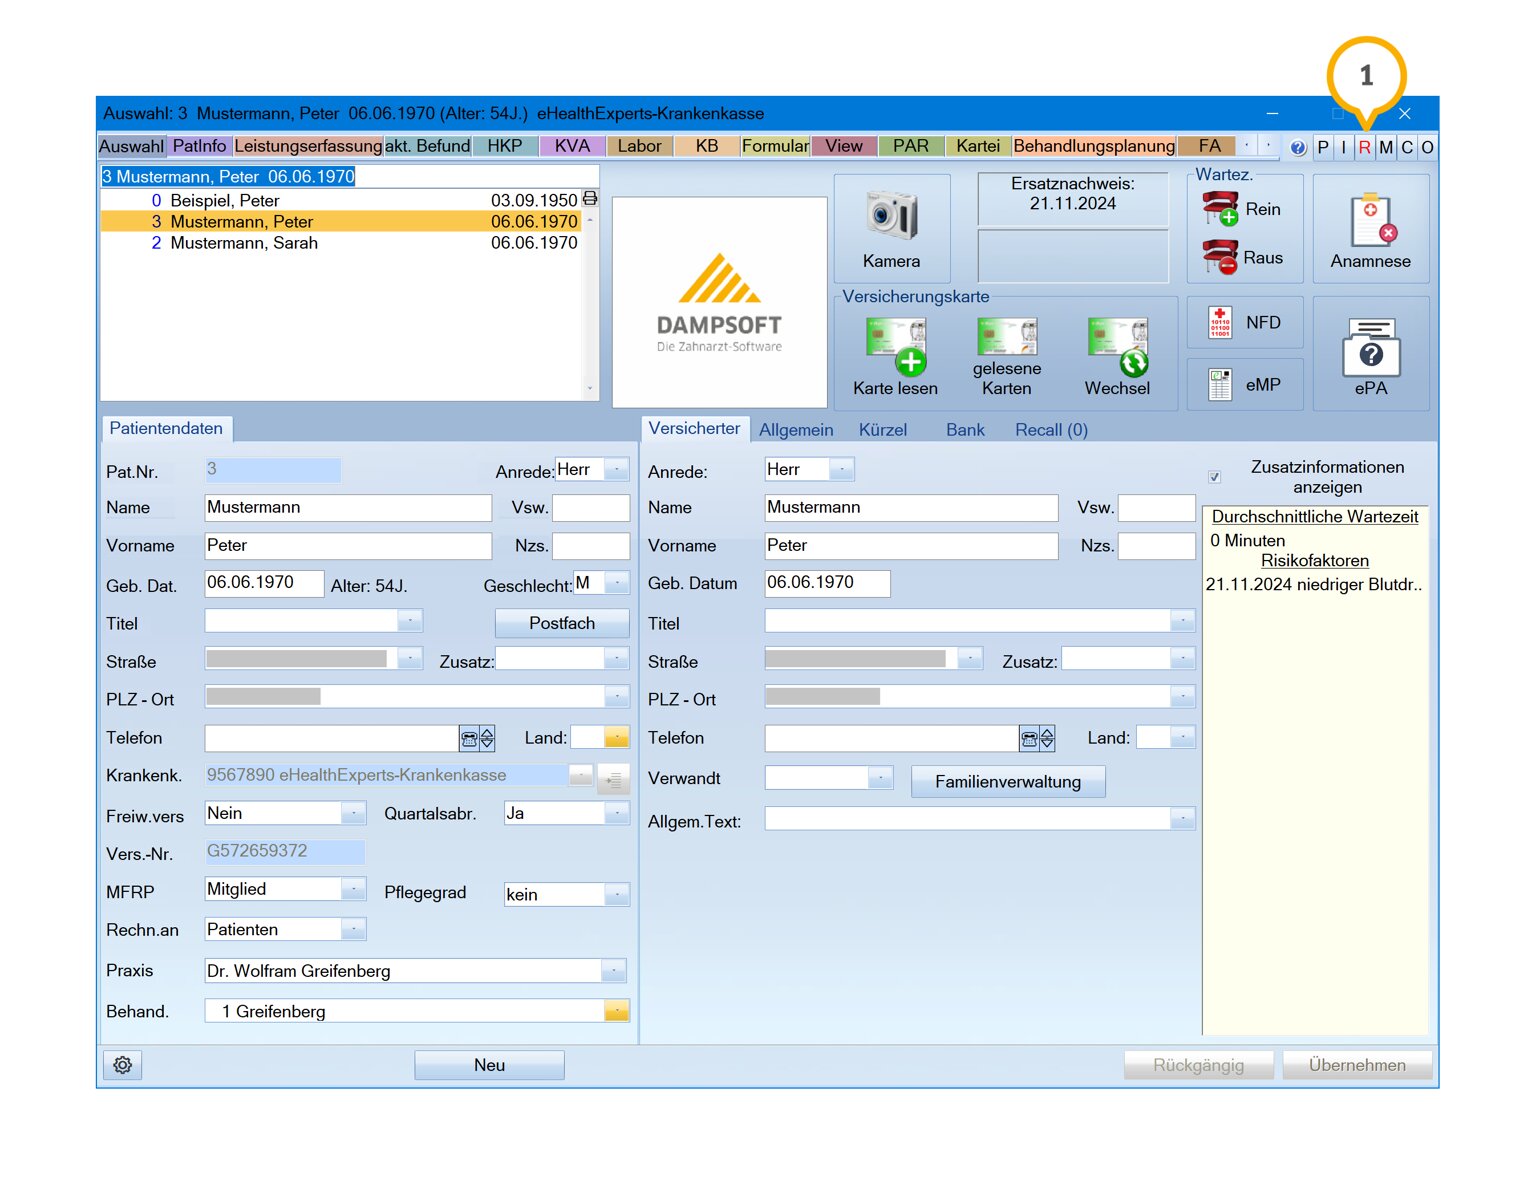This screenshot has width=1536, height=1185.
Task: Click the patient search field at top
Action: (x=350, y=177)
